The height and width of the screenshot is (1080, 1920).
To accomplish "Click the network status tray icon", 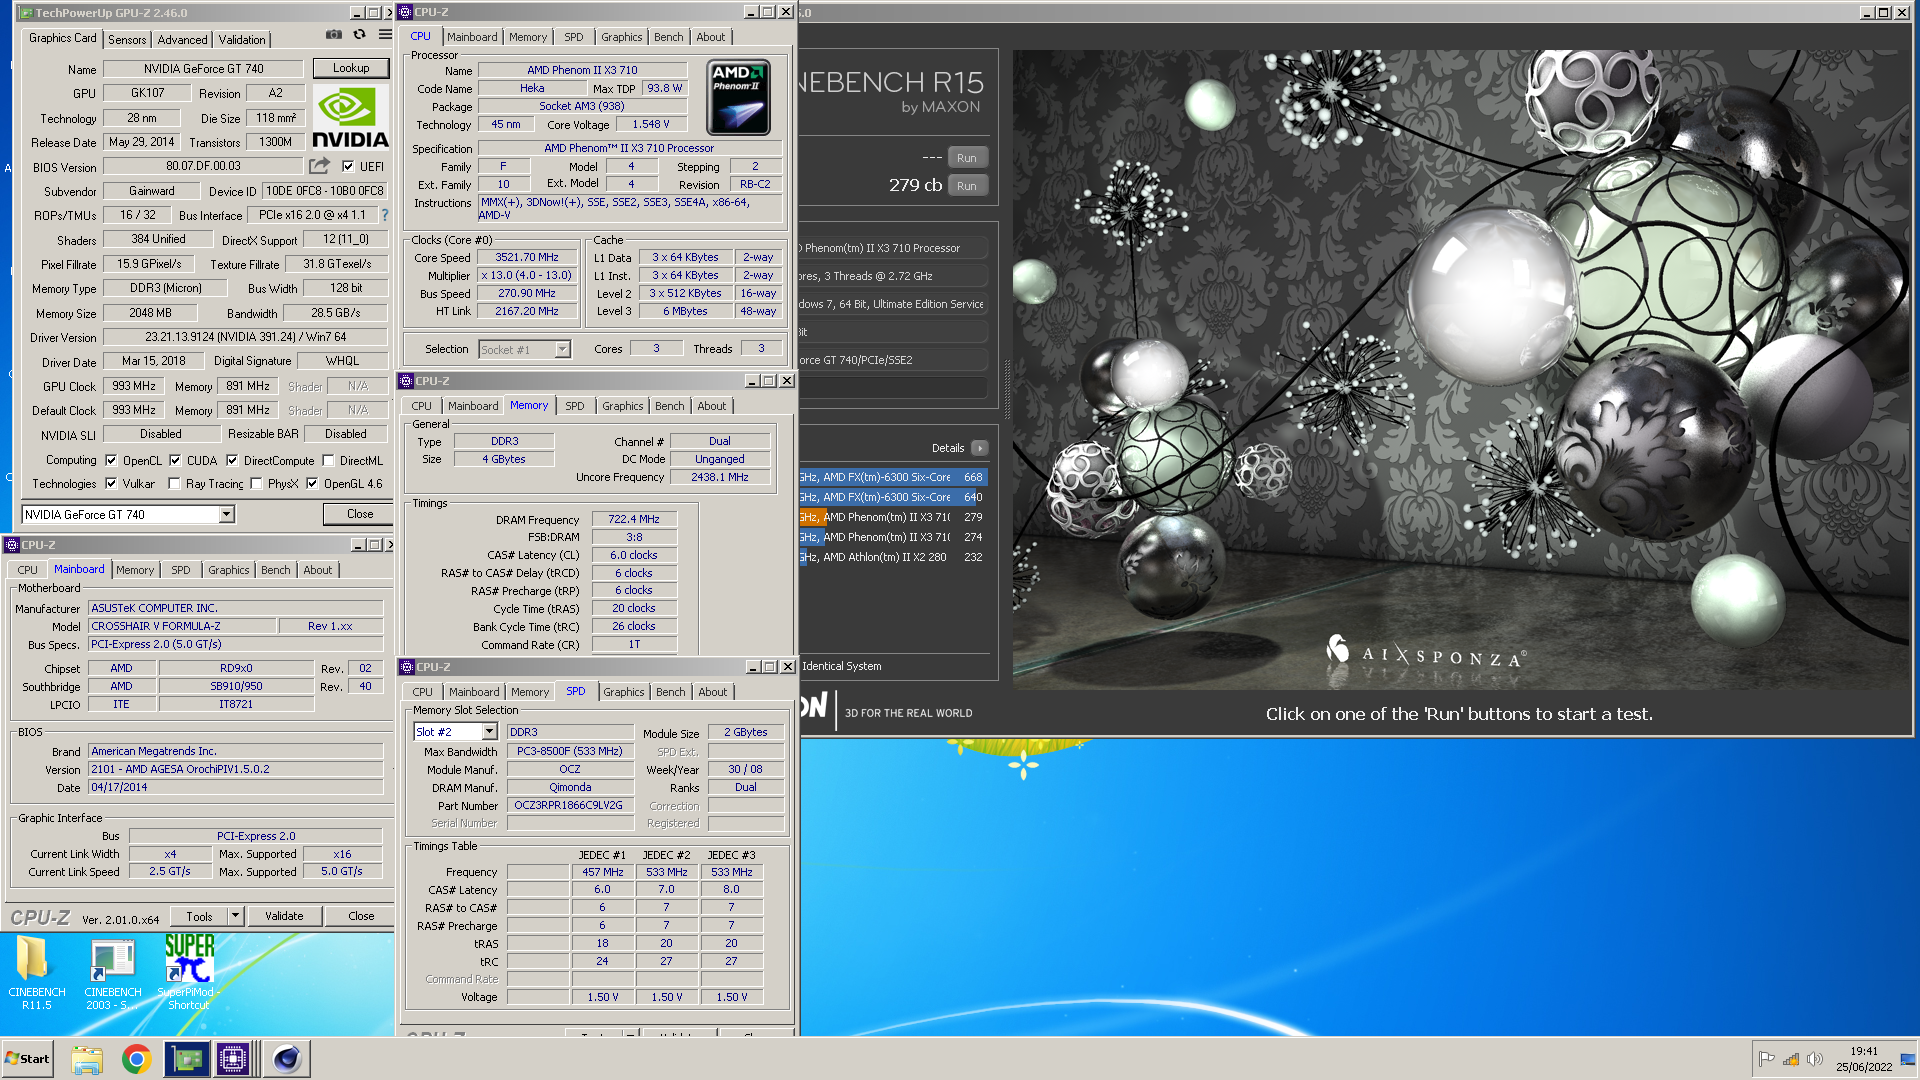I will pos(1790,1060).
